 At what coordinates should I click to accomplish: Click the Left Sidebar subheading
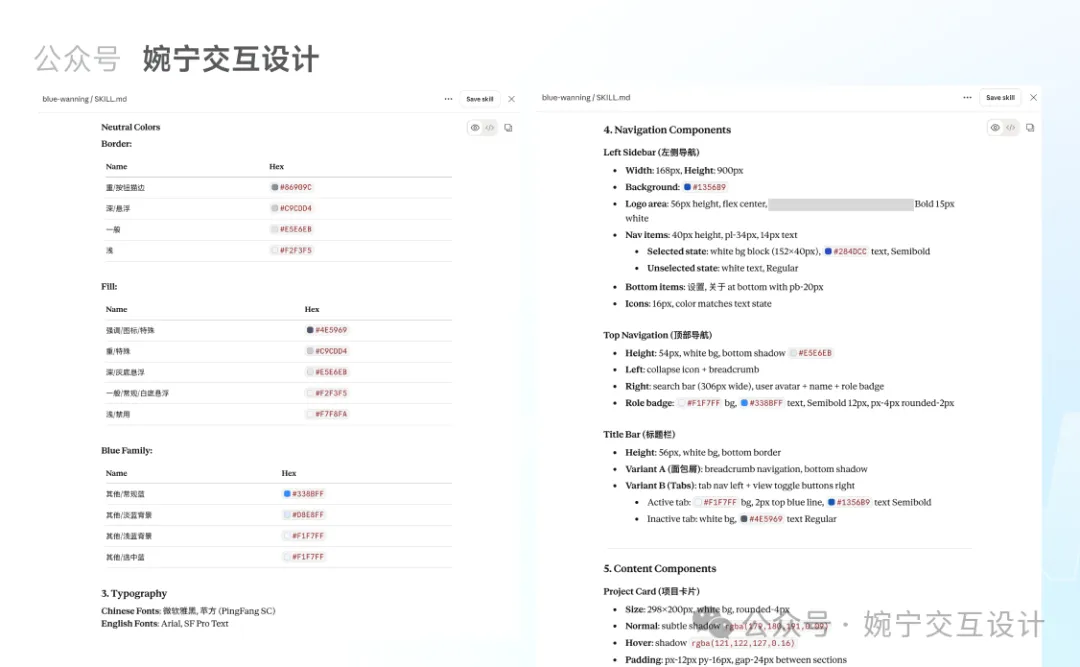point(652,152)
